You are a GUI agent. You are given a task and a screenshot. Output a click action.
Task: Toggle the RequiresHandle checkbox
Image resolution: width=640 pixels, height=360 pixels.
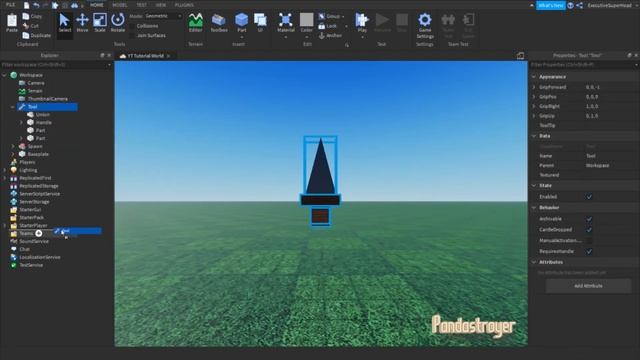pos(589,251)
